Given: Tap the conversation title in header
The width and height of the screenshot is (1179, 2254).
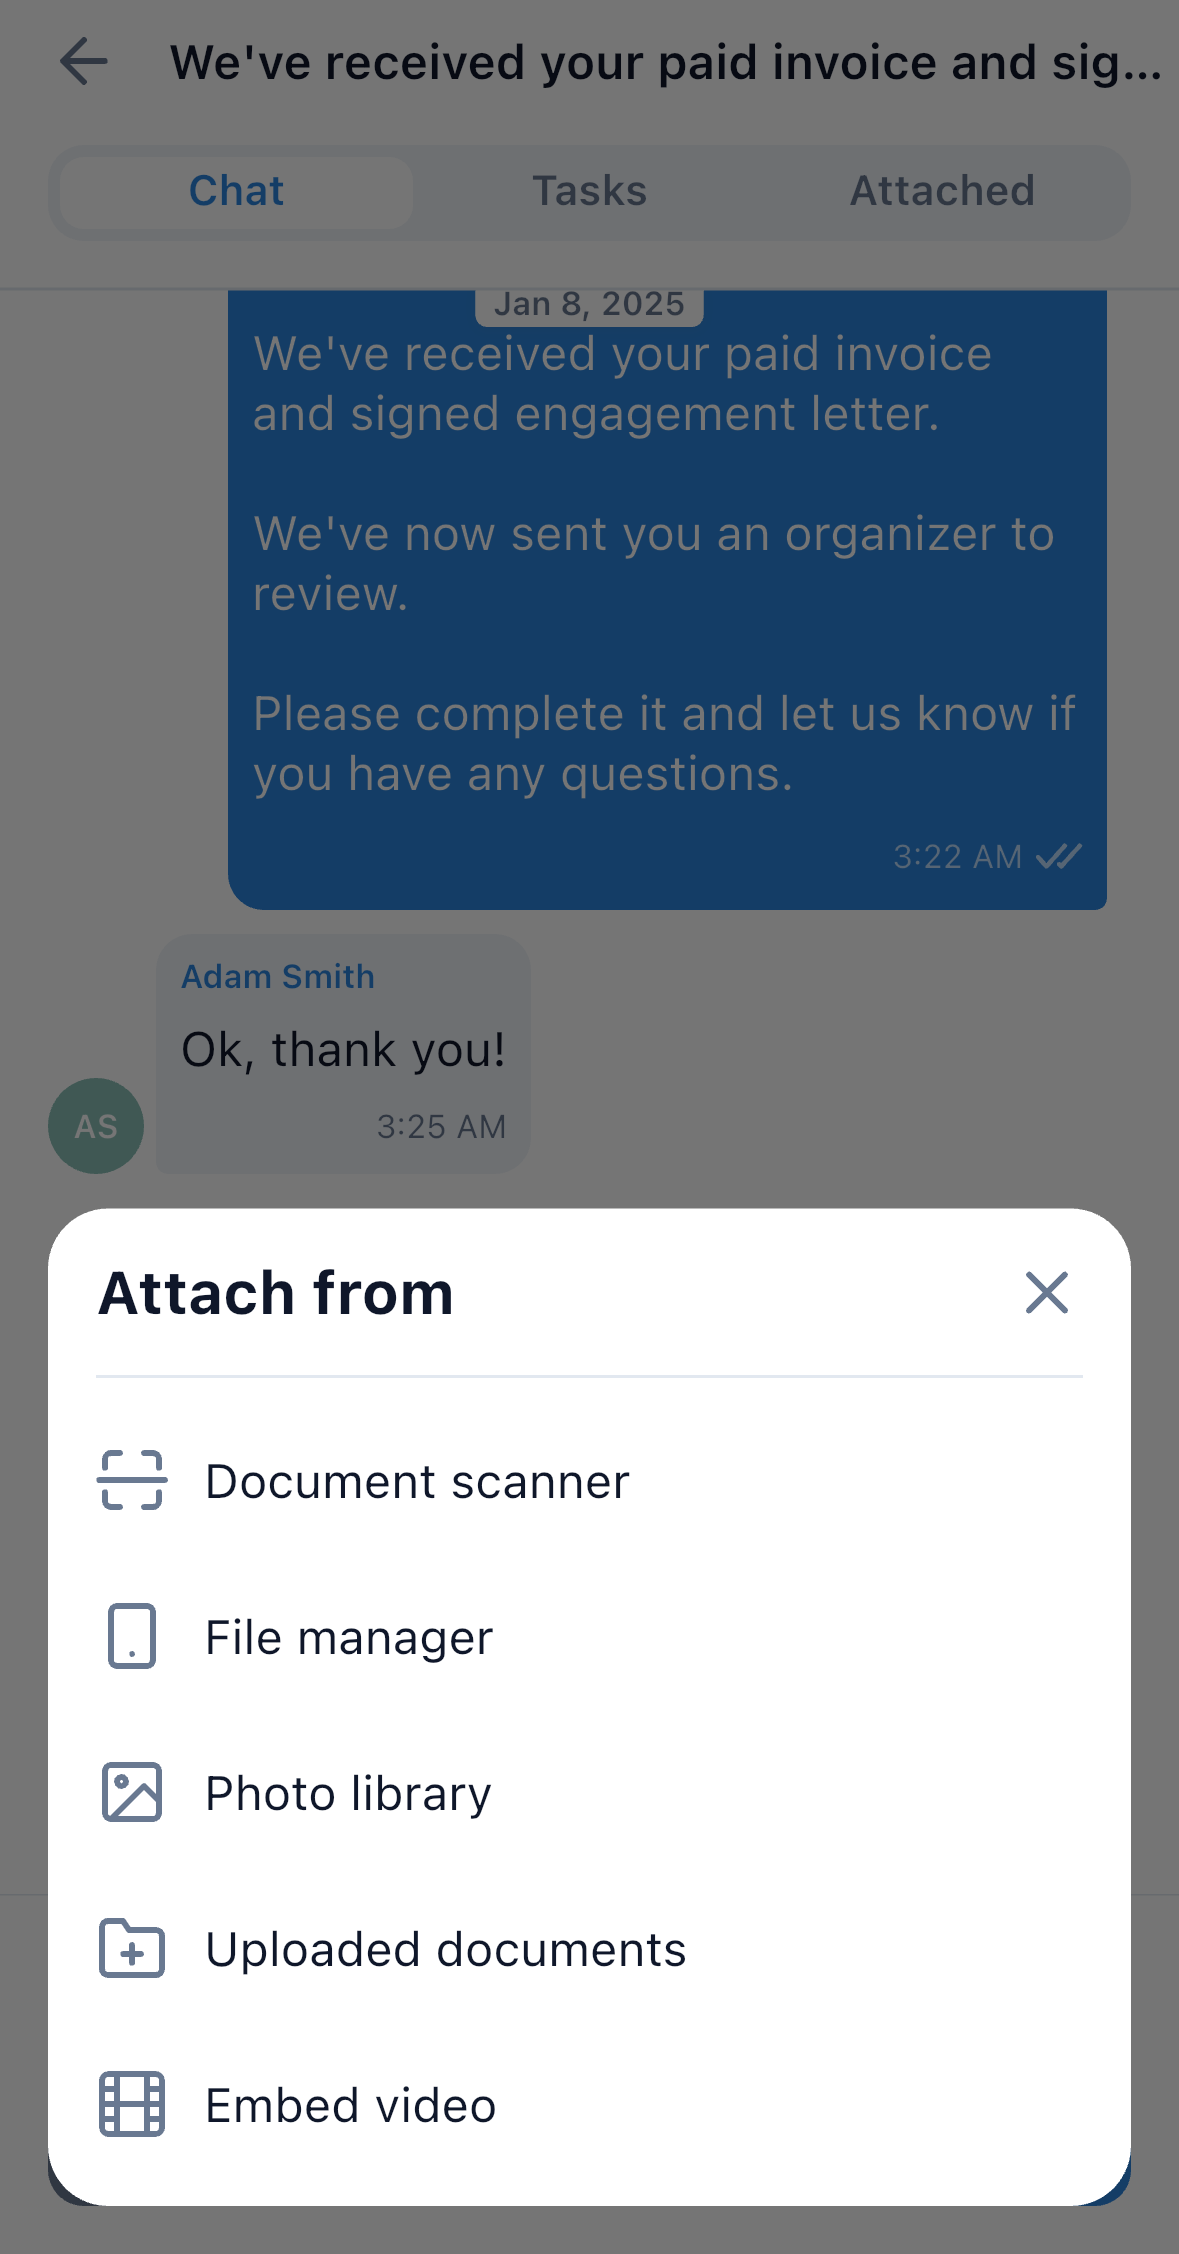Looking at the screenshot, I should 666,62.
